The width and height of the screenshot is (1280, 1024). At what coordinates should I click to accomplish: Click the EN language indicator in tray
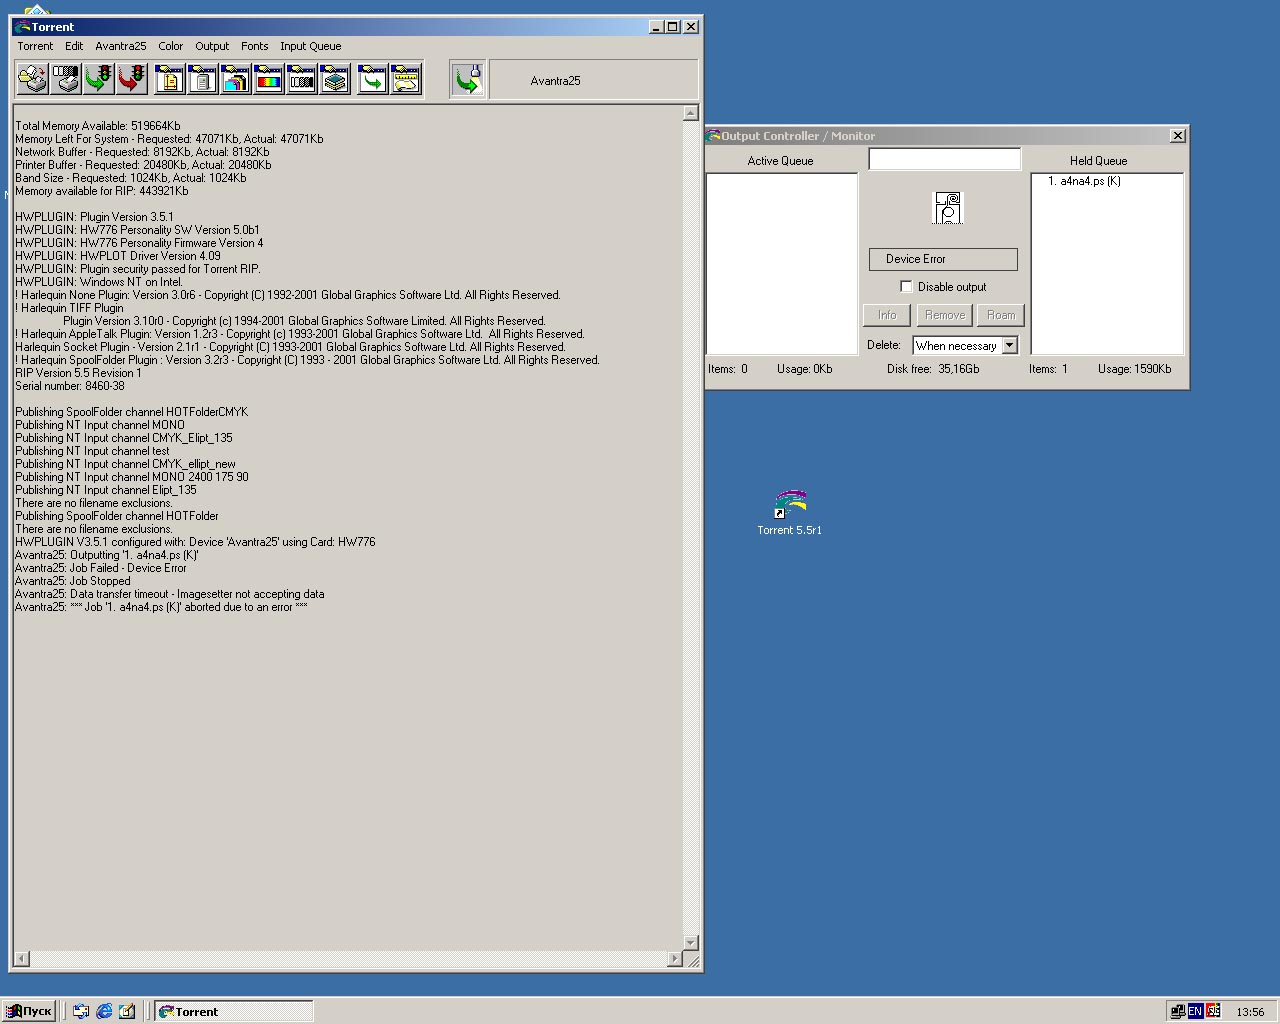click(x=1195, y=1011)
